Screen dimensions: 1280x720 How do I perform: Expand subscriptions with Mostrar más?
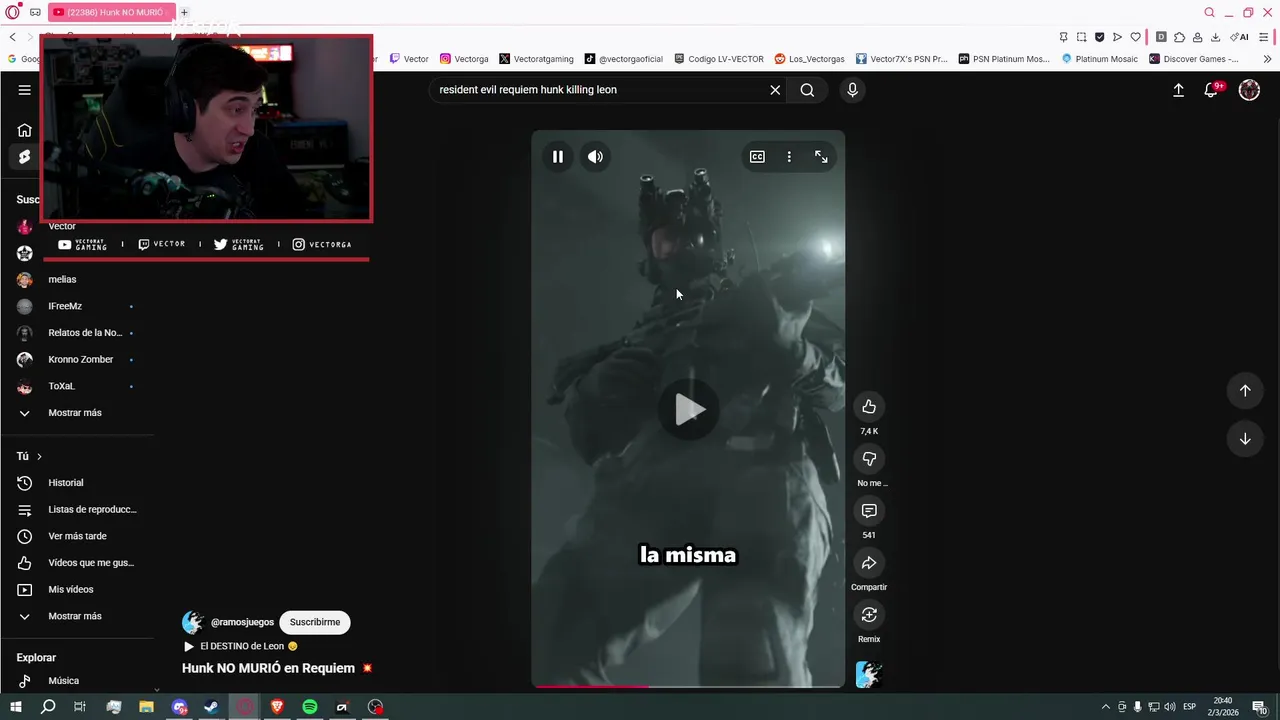(x=77, y=413)
